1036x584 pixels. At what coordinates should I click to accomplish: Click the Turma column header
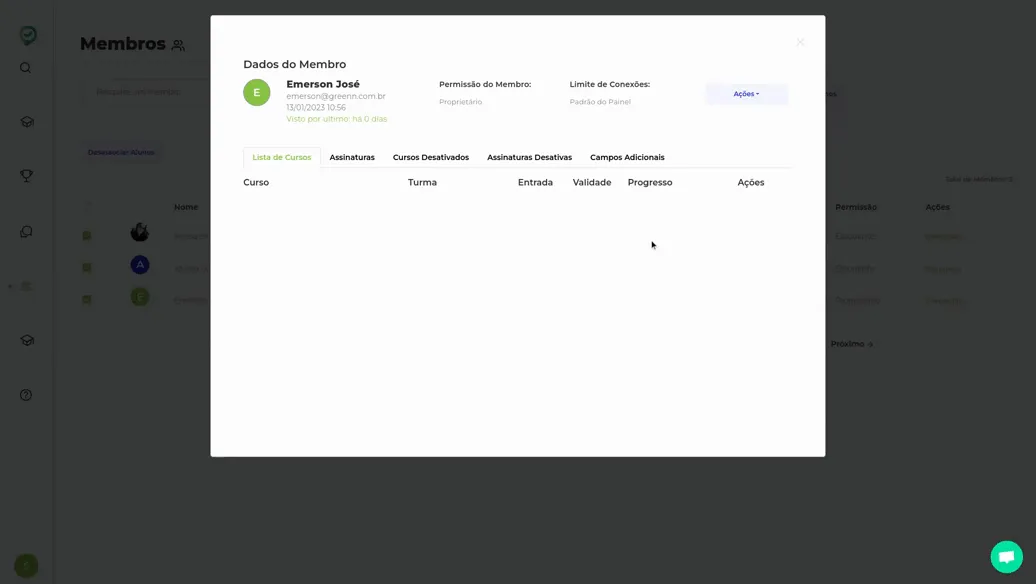tap(422, 182)
